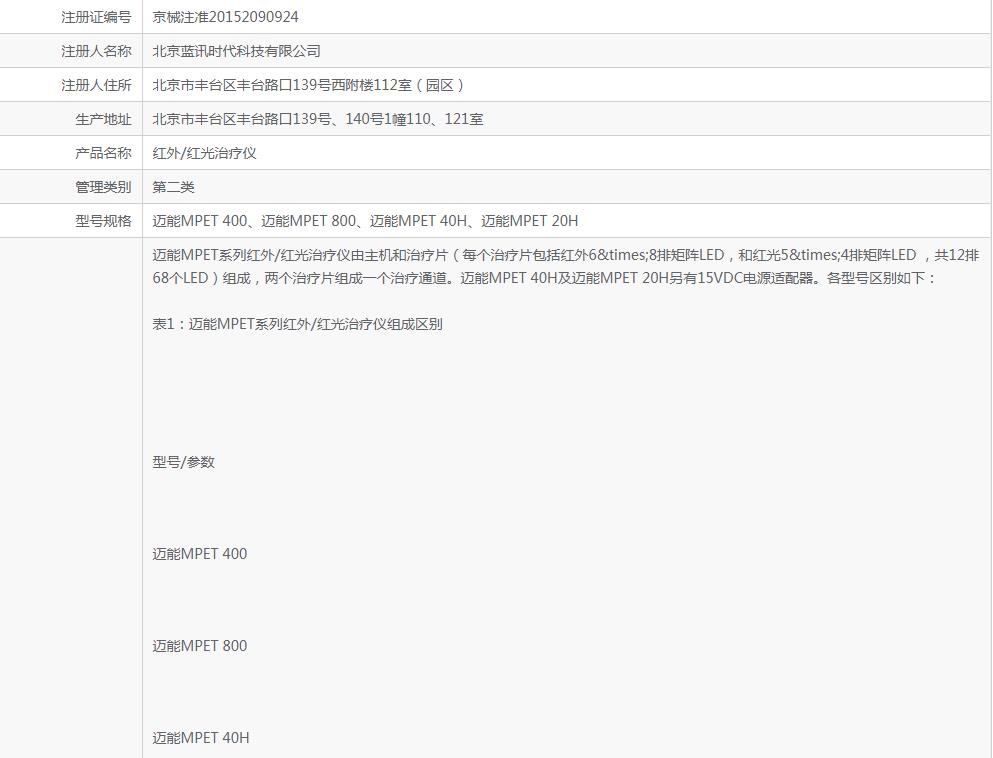The image size is (993, 758).
Task: Click the 型号/参数 header text
Action: (184, 462)
